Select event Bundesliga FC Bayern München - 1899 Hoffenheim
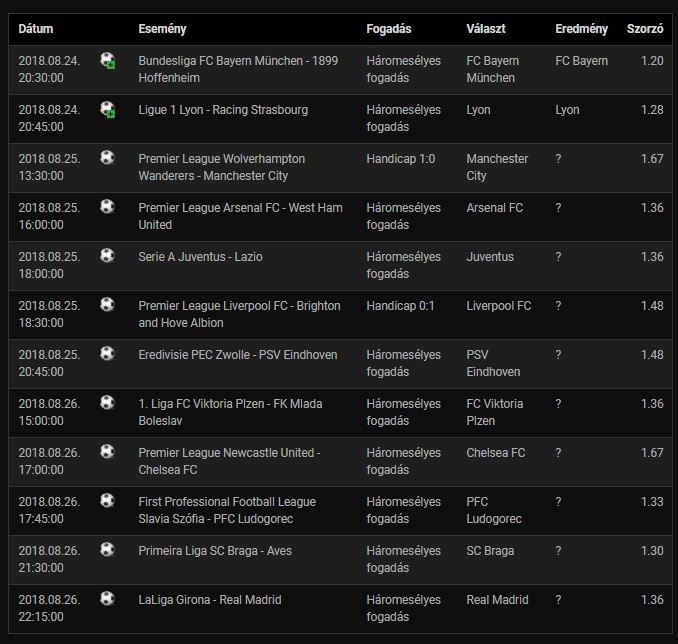 click(x=238, y=69)
